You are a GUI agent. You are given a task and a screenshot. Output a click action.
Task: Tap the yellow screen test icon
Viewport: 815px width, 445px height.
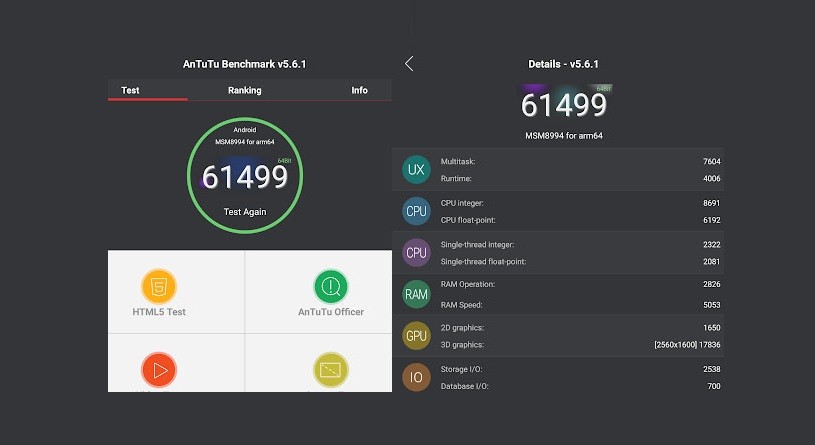(x=331, y=370)
